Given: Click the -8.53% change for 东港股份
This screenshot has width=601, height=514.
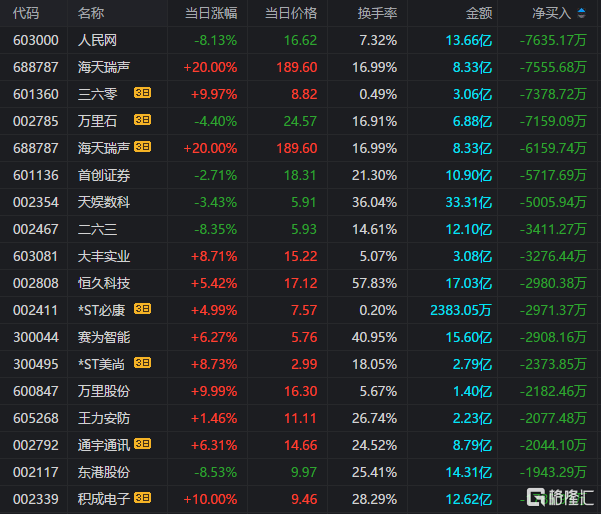Looking at the screenshot, I should 215,472.
